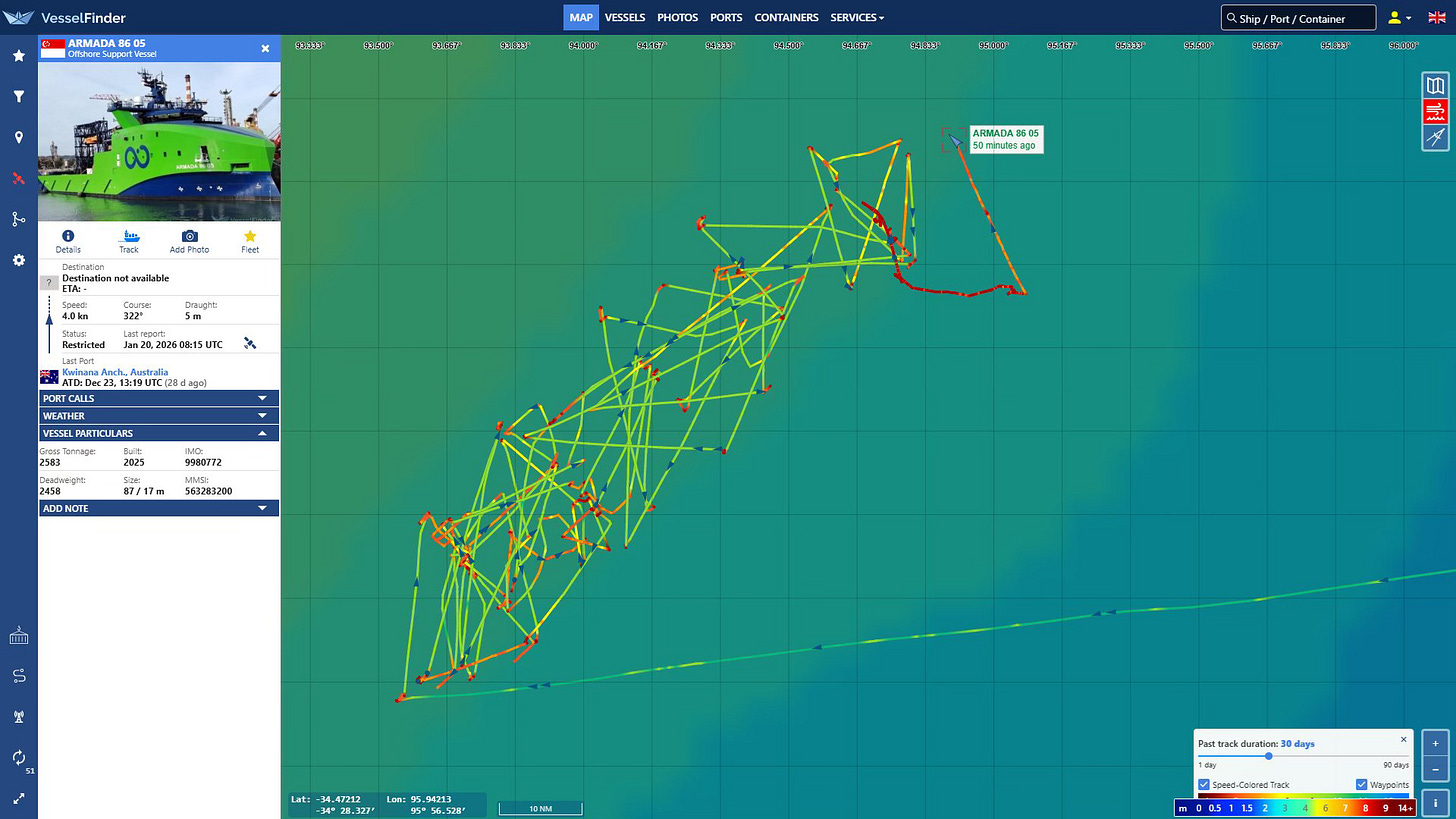1456x819 pixels.
Task: Click the antenna station icon in sidebar
Action: click(x=18, y=716)
